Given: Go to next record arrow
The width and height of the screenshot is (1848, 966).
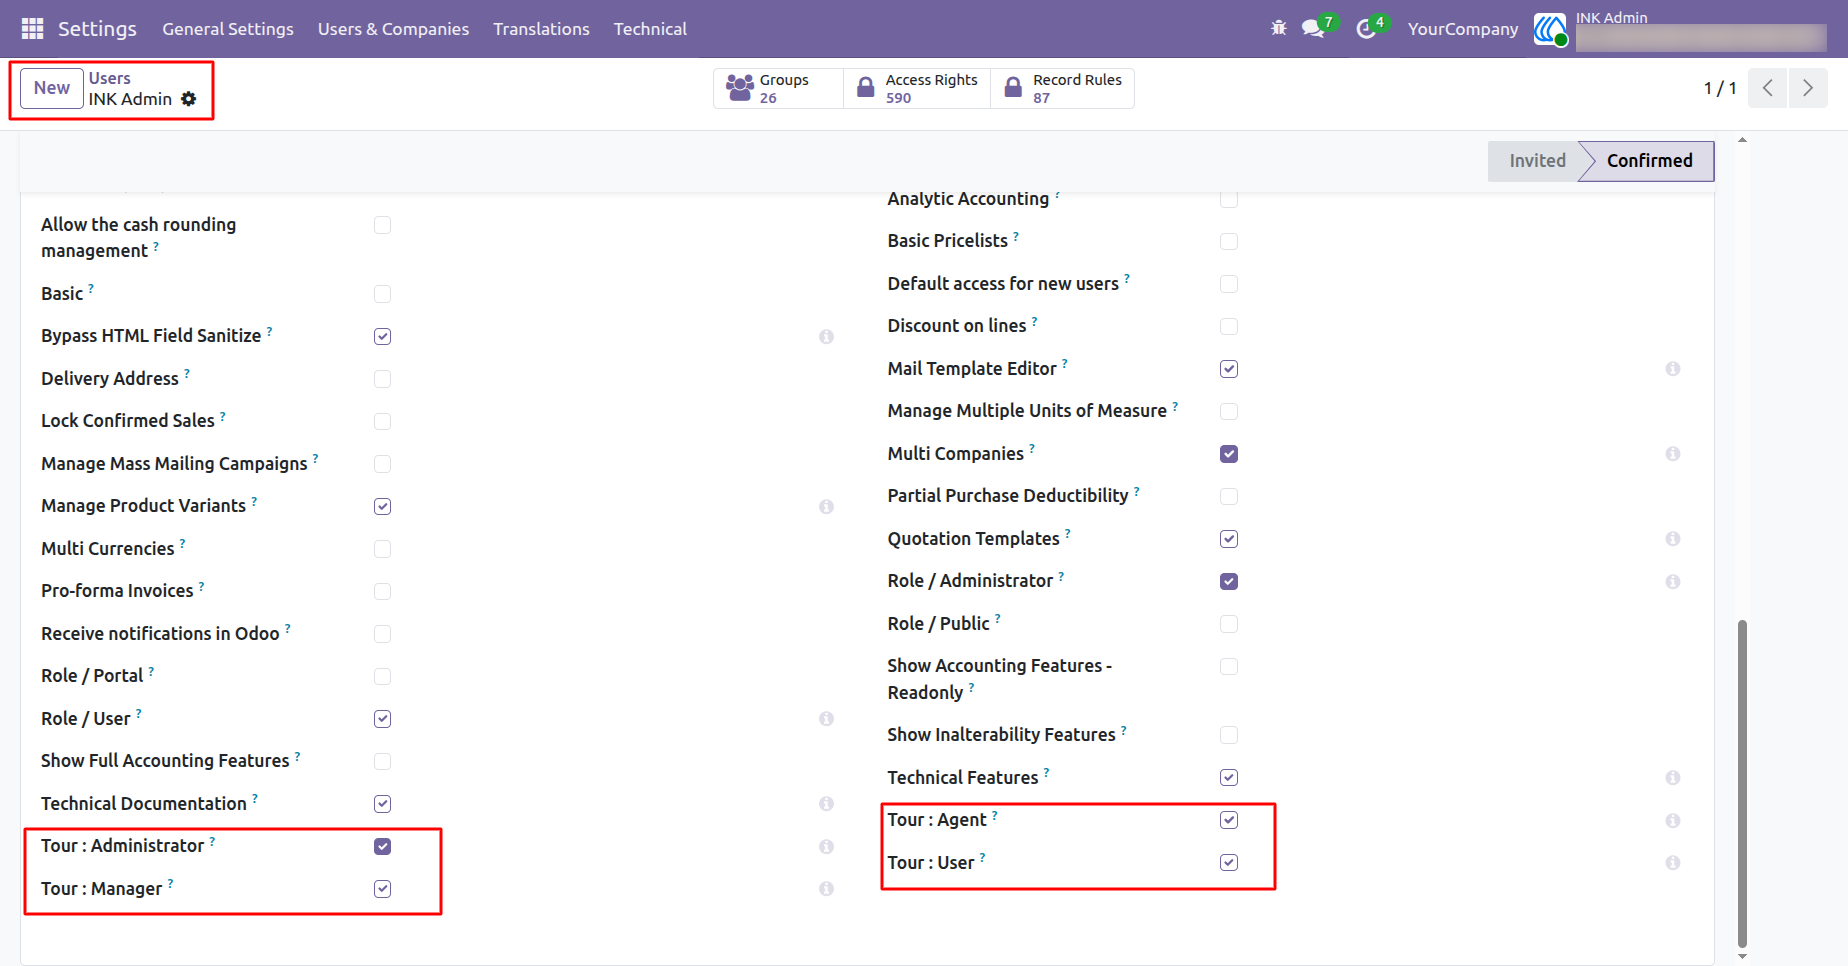Looking at the screenshot, I should coord(1808,88).
